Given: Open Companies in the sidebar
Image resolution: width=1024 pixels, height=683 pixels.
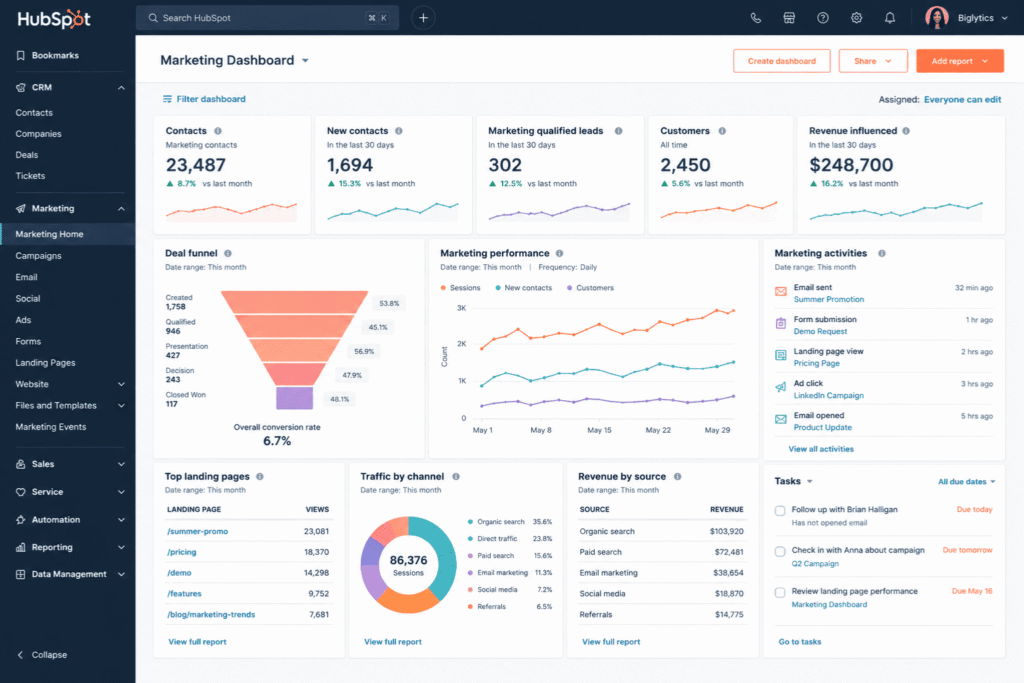Looking at the screenshot, I should pyautogui.click(x=39, y=134).
